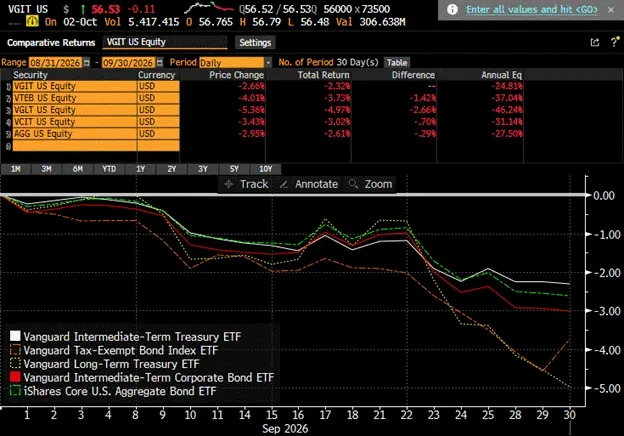Click the USD currency cell for AGG
624x436 pixels.
tap(158, 134)
